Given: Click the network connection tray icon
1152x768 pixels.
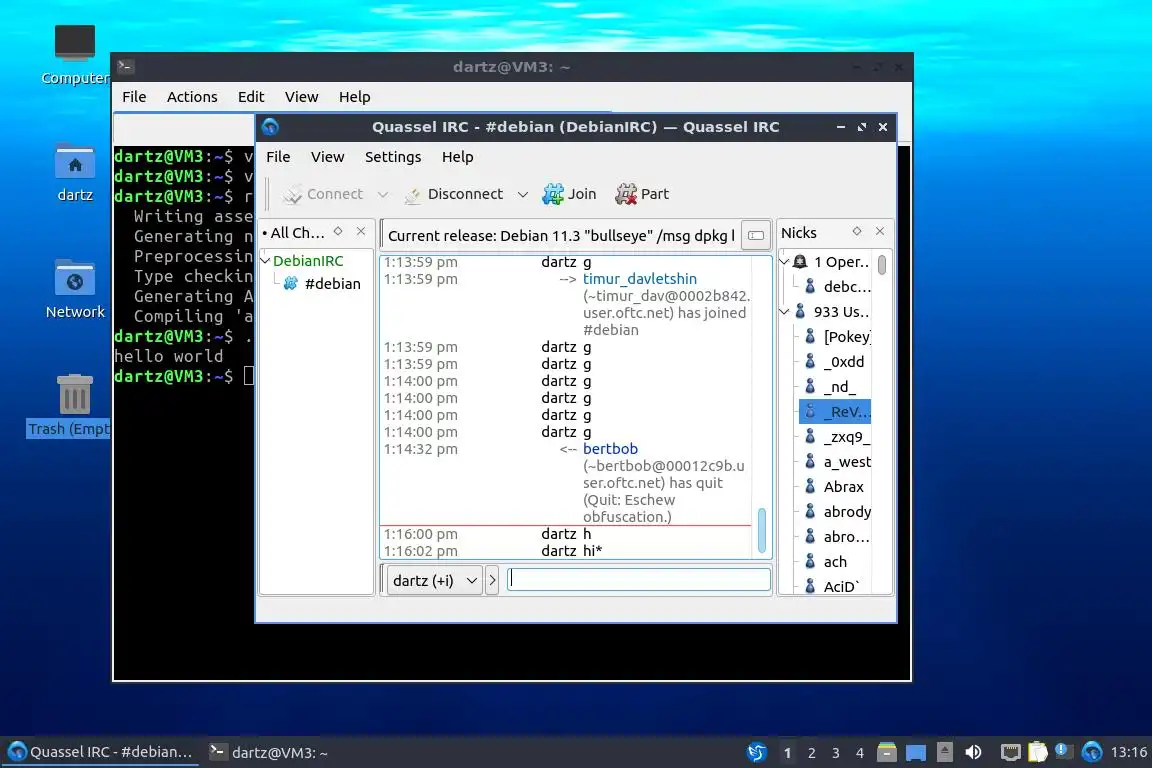Looking at the screenshot, I should [1011, 752].
